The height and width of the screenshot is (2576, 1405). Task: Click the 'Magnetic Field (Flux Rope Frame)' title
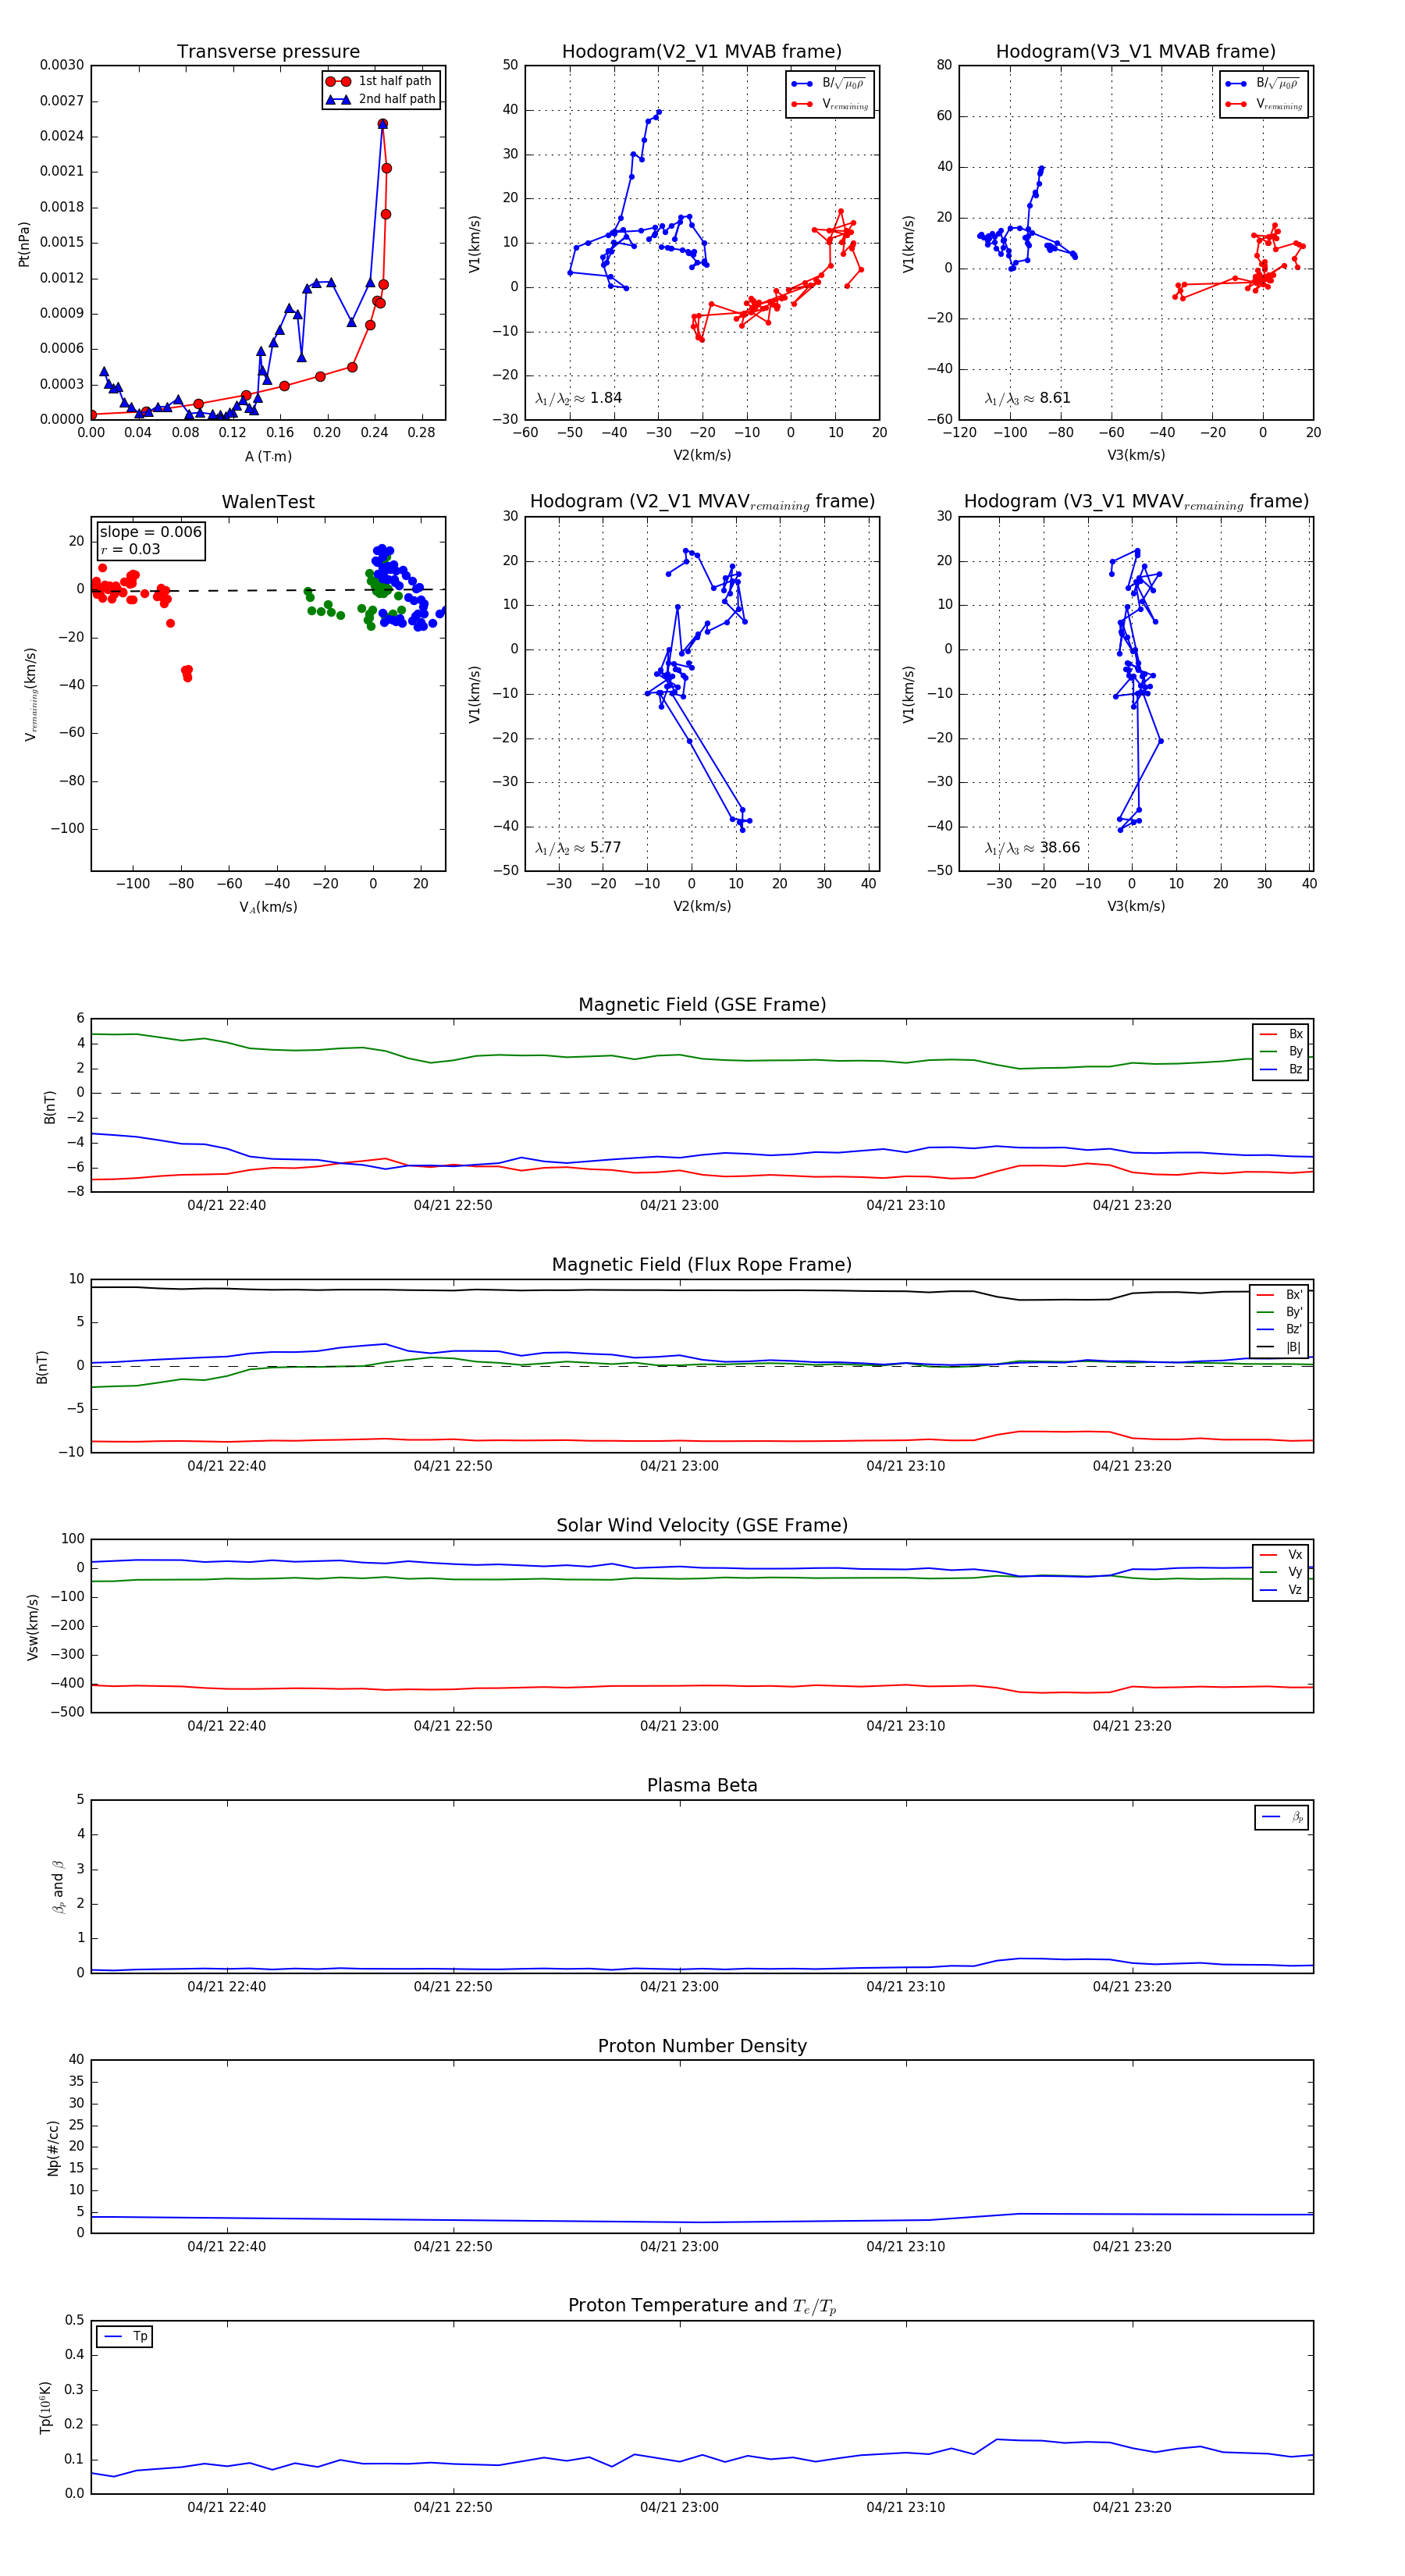[702, 1265]
